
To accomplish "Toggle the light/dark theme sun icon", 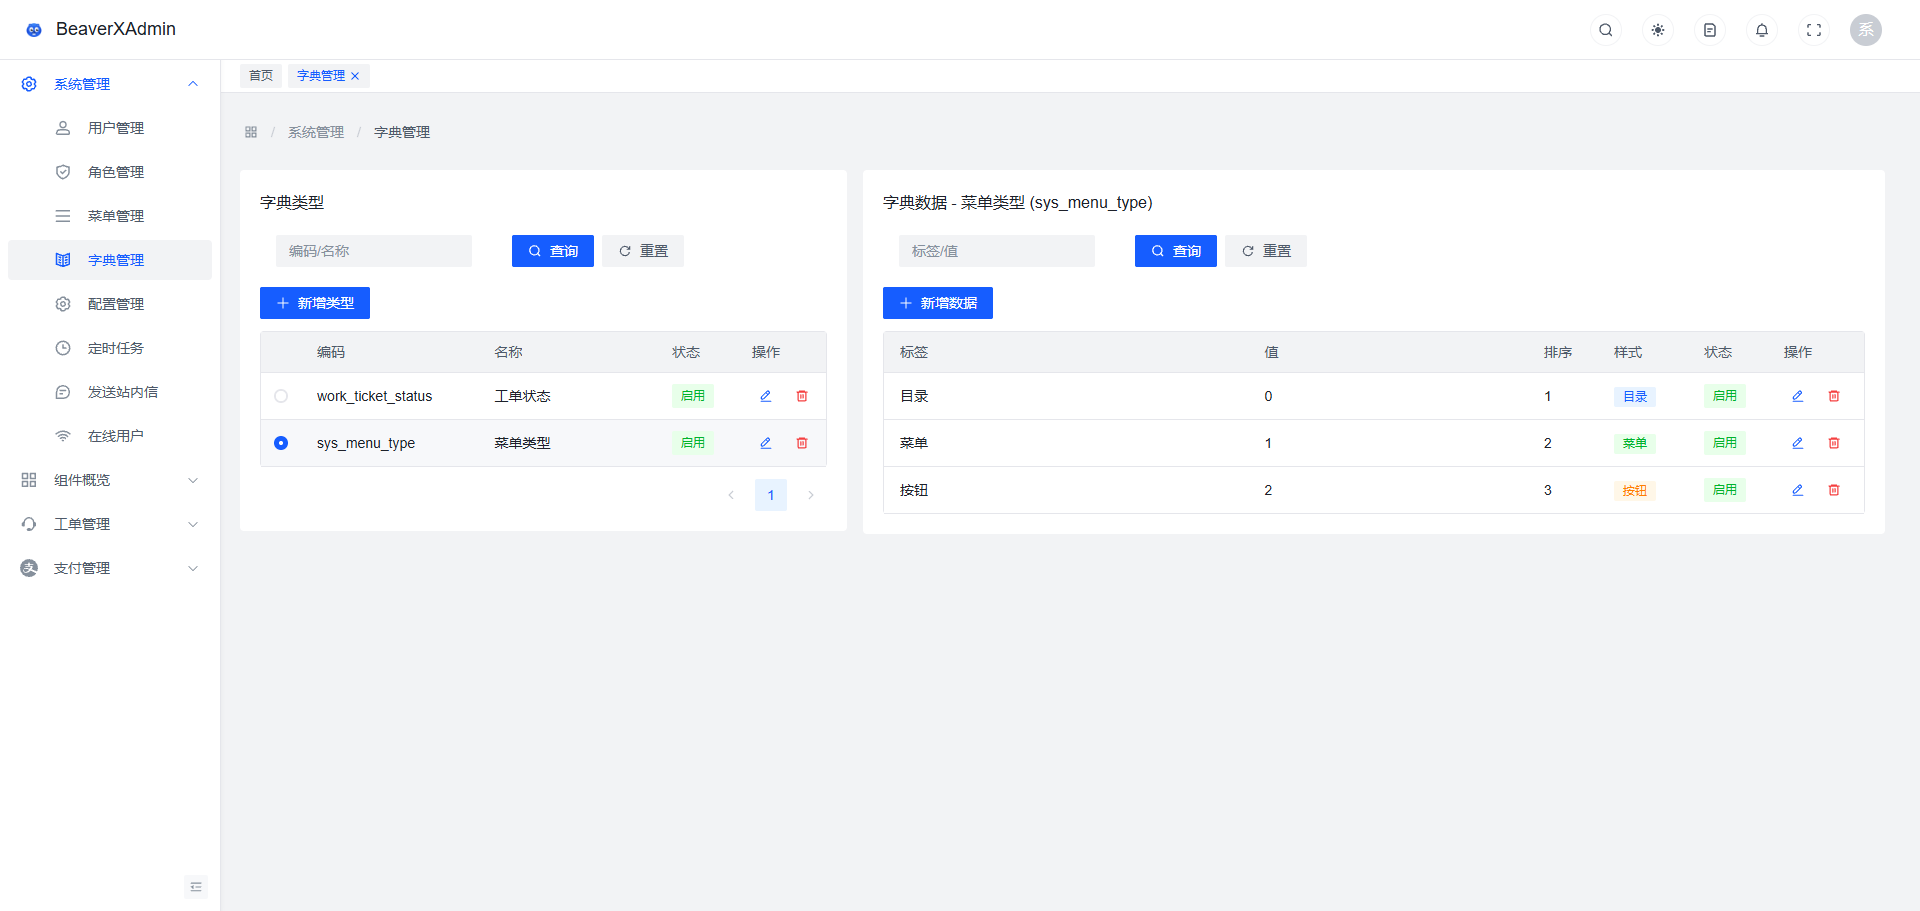I will (1658, 30).
